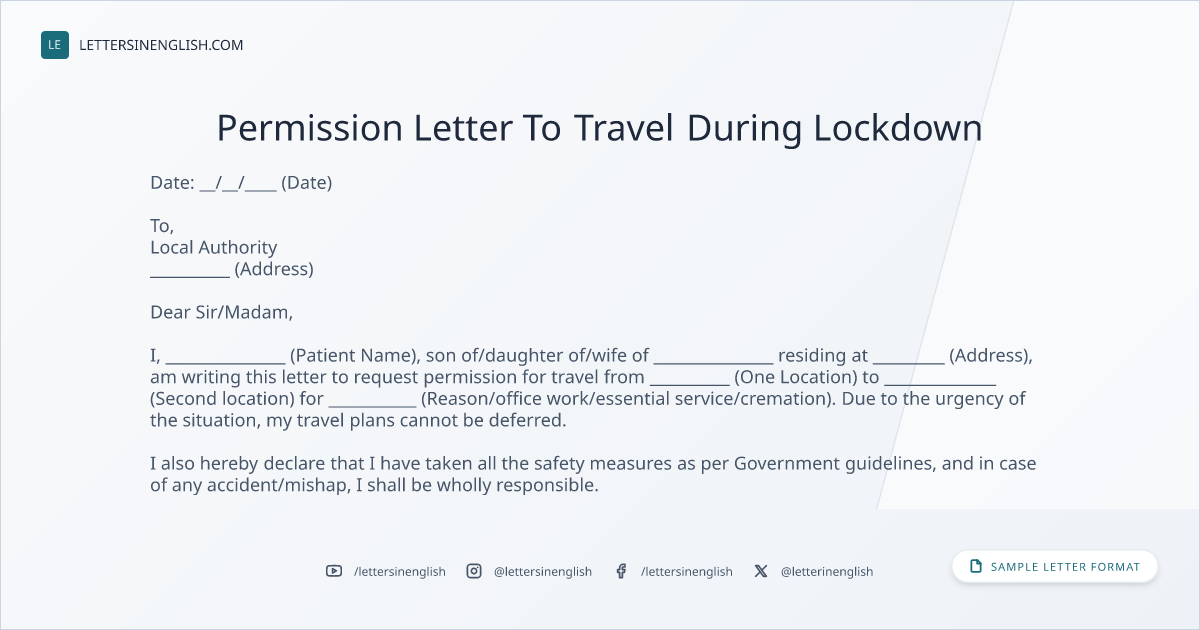Image resolution: width=1200 pixels, height=630 pixels.
Task: Click the Patient Name blank line
Action: (x=226, y=356)
